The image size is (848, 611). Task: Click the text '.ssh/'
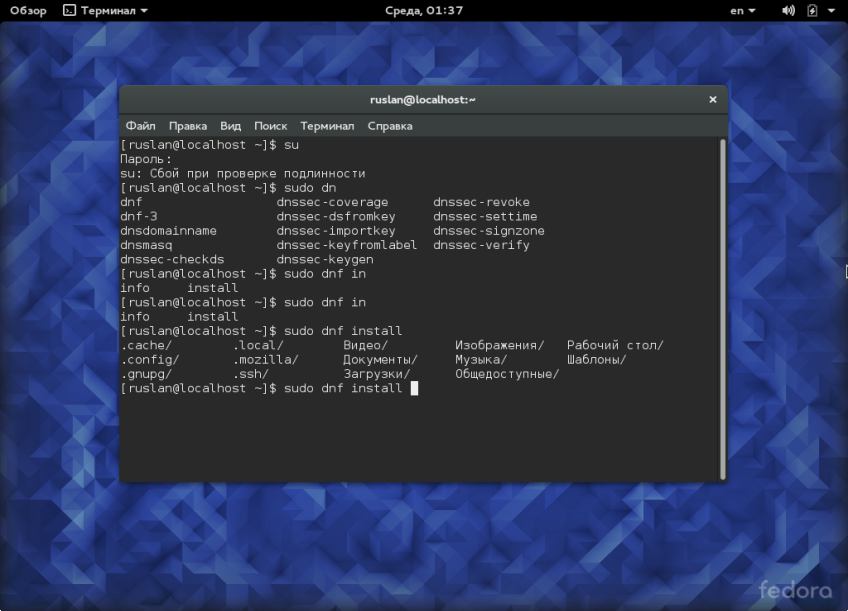(250, 374)
